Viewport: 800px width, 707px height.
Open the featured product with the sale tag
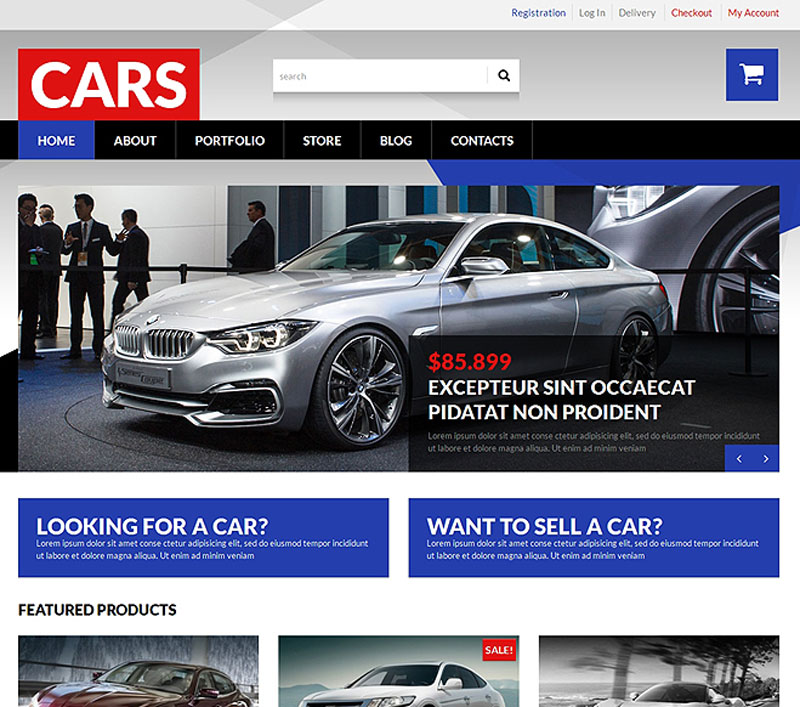pyautogui.click(x=400, y=670)
